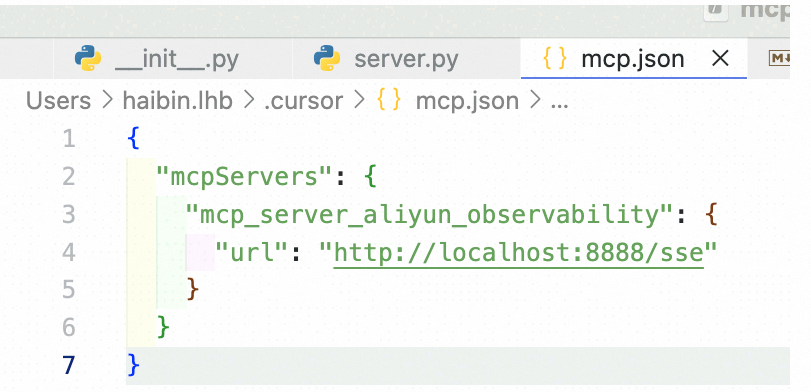Click the mcp.json breadcrumb item

[x=467, y=101]
